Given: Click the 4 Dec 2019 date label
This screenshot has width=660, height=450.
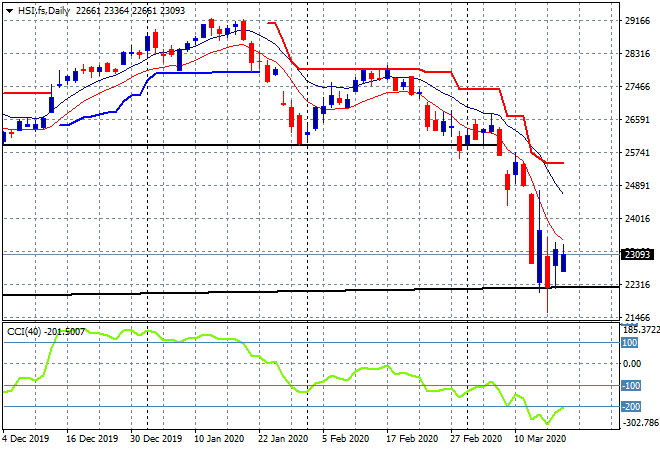Looking at the screenshot, I should click(x=25, y=439).
